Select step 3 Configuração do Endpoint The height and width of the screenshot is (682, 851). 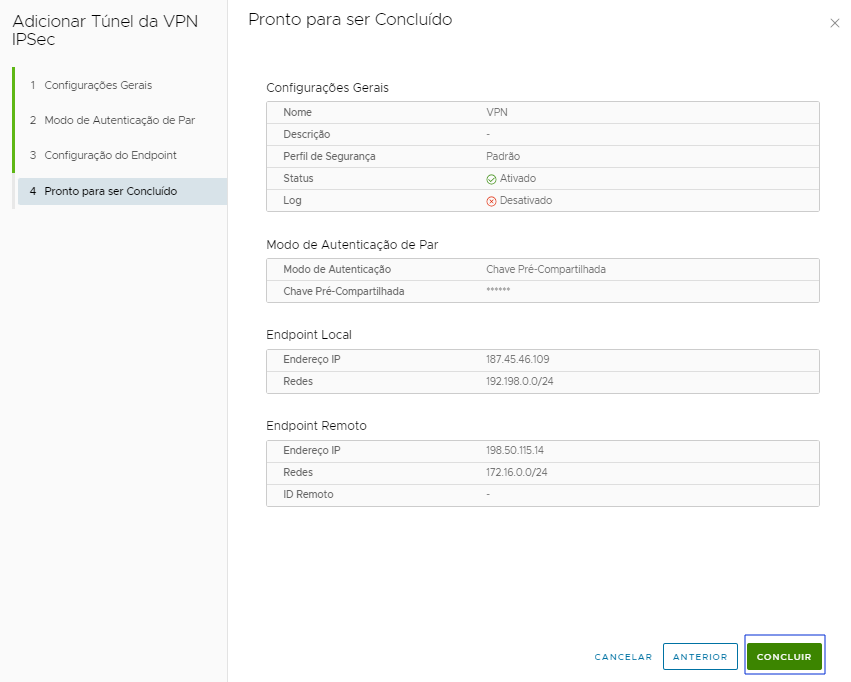pos(103,155)
